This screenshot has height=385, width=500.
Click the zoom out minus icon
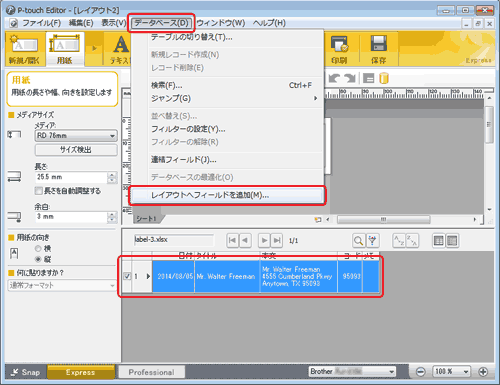click(x=421, y=372)
